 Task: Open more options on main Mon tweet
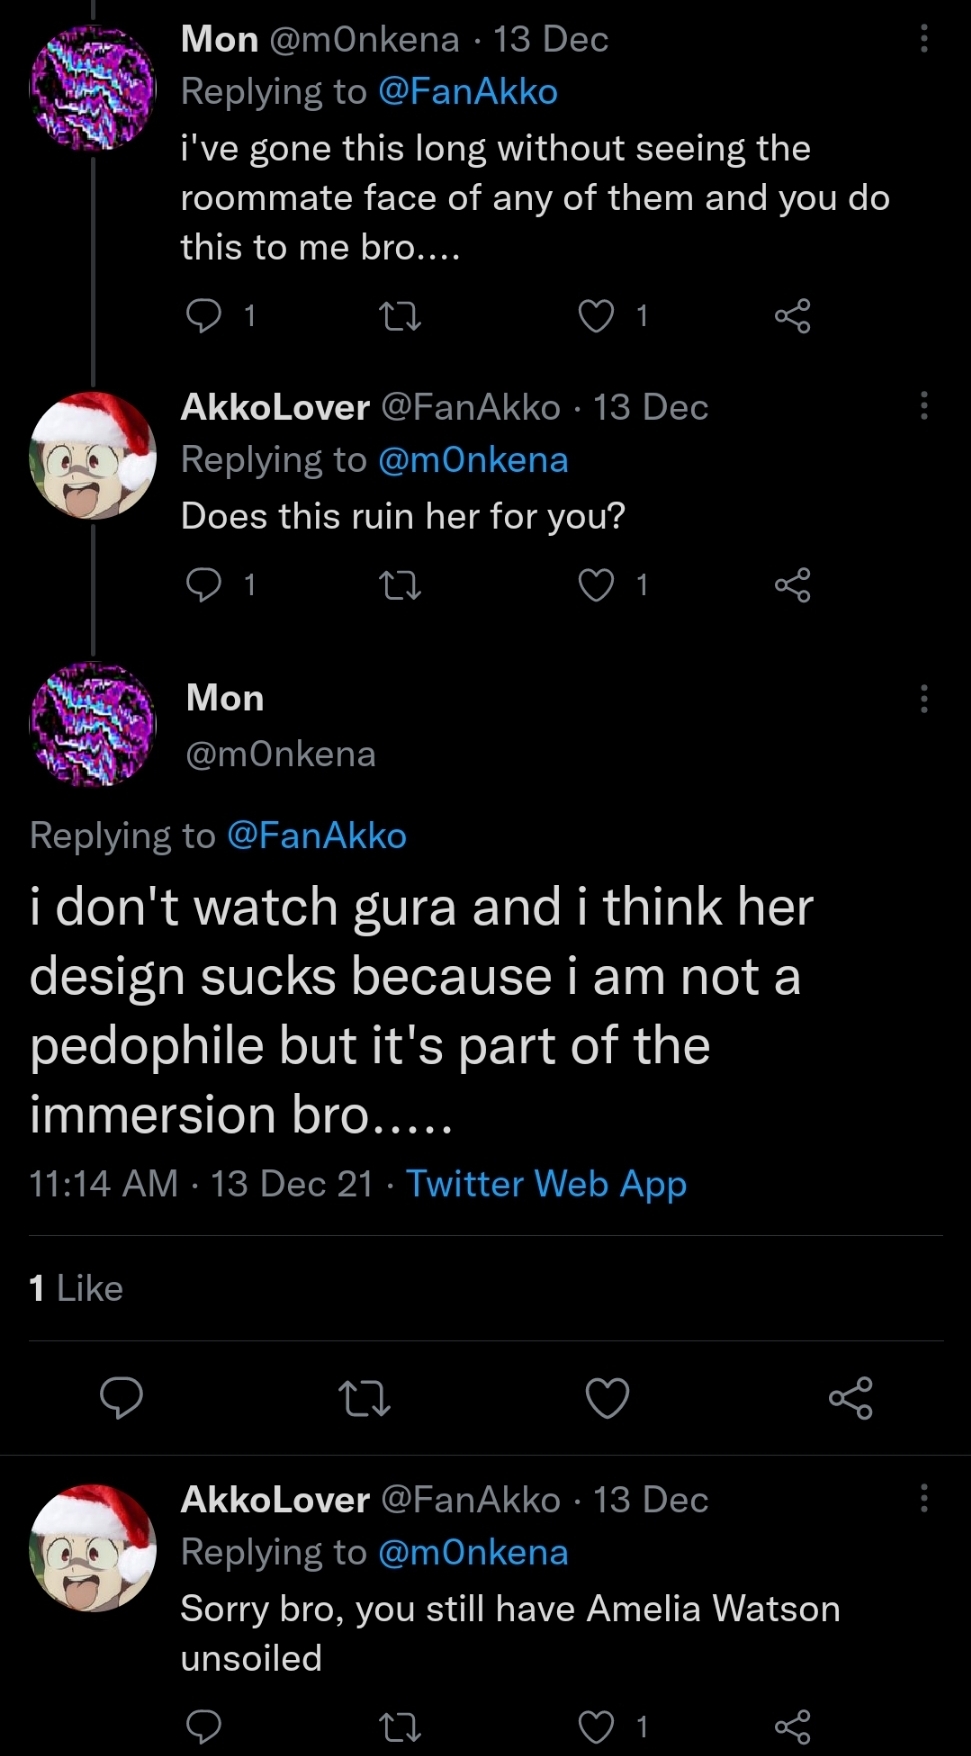point(923,698)
